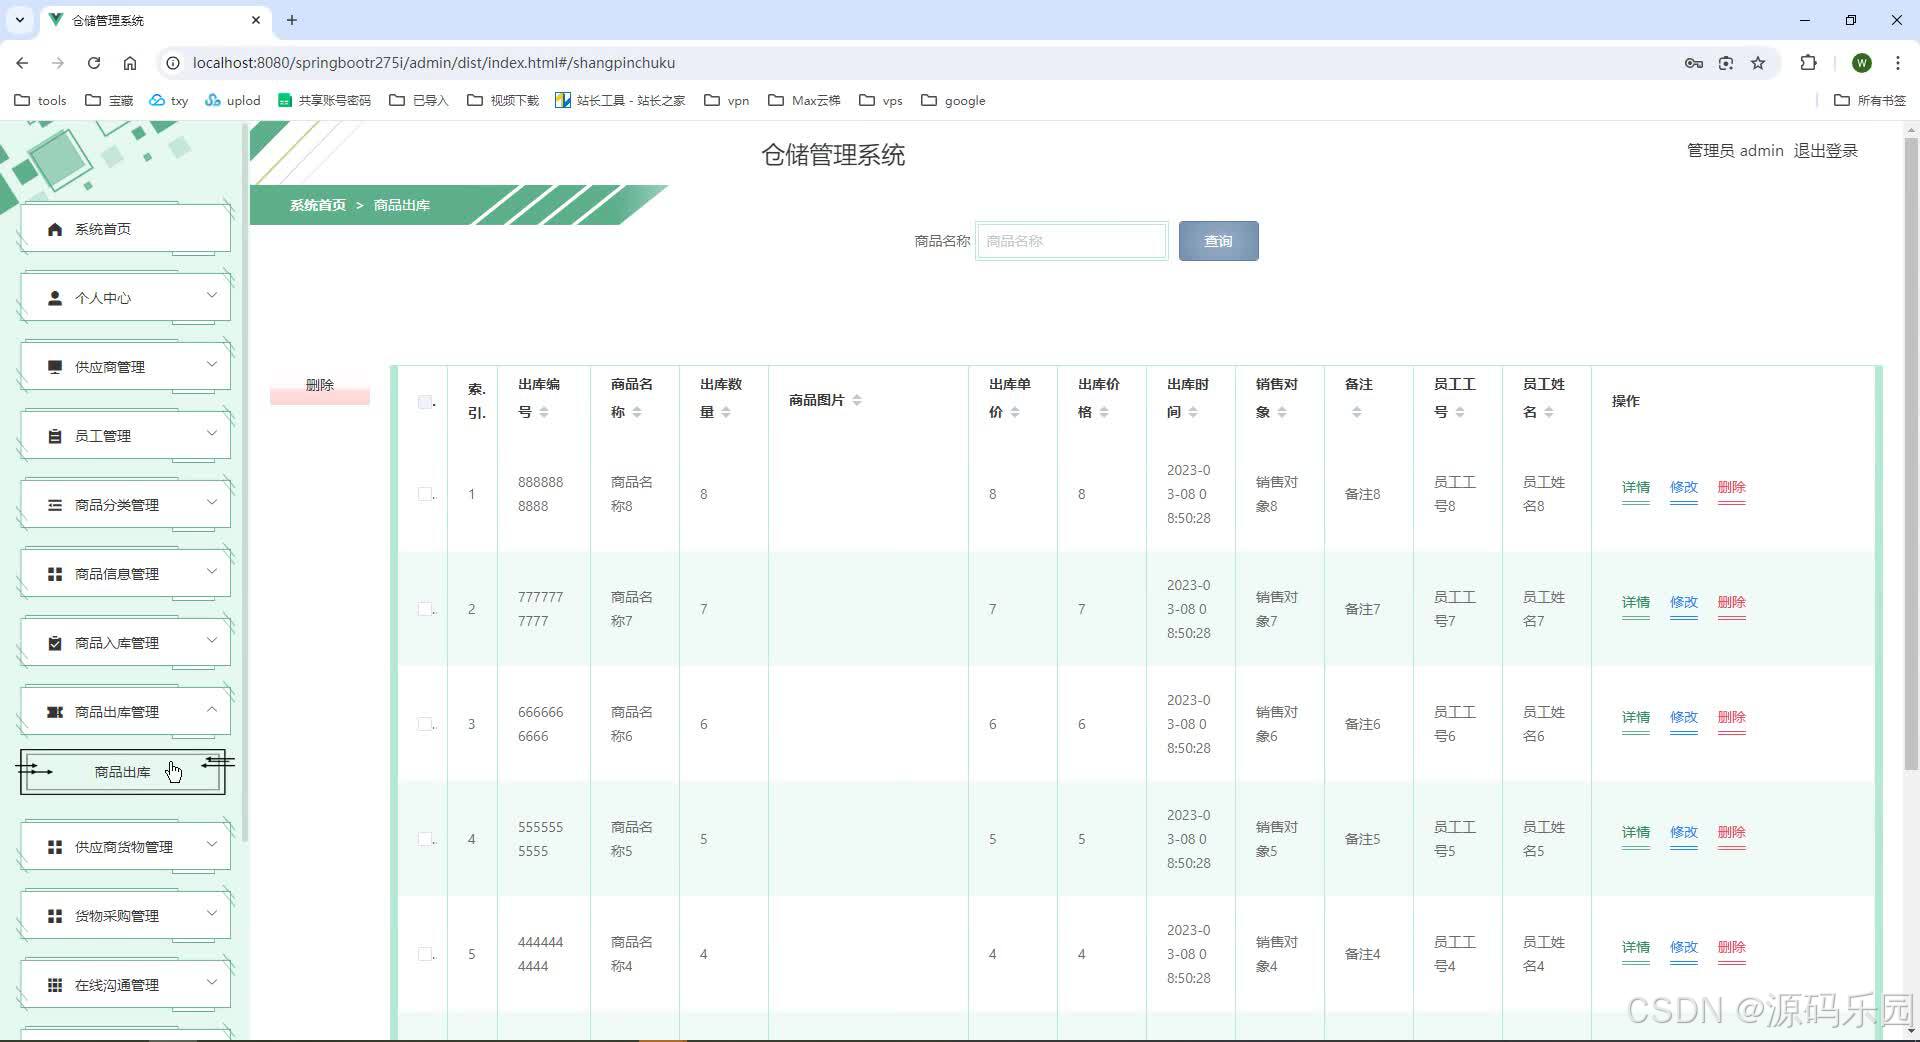Click 详情 link on the first row
Image resolution: width=1920 pixels, height=1042 pixels.
(x=1635, y=489)
